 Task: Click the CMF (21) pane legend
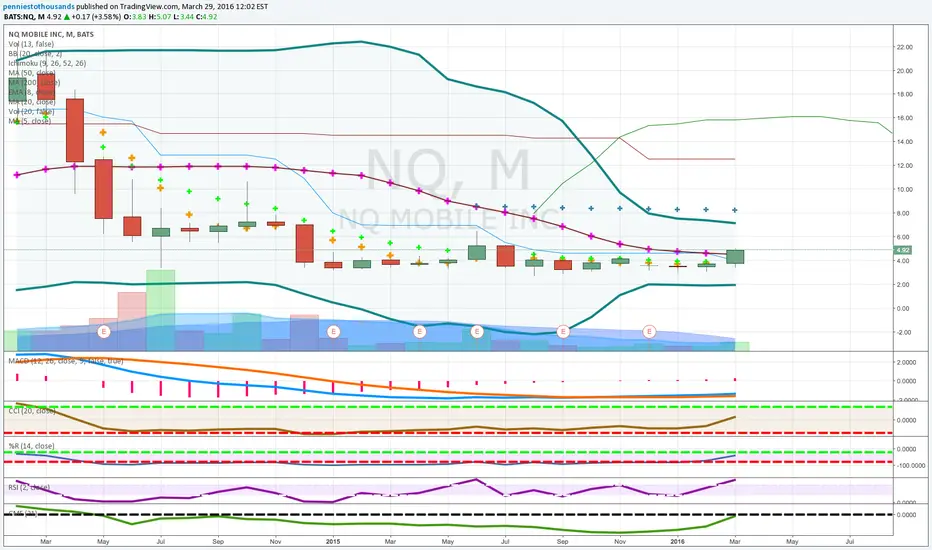[x=23, y=513]
